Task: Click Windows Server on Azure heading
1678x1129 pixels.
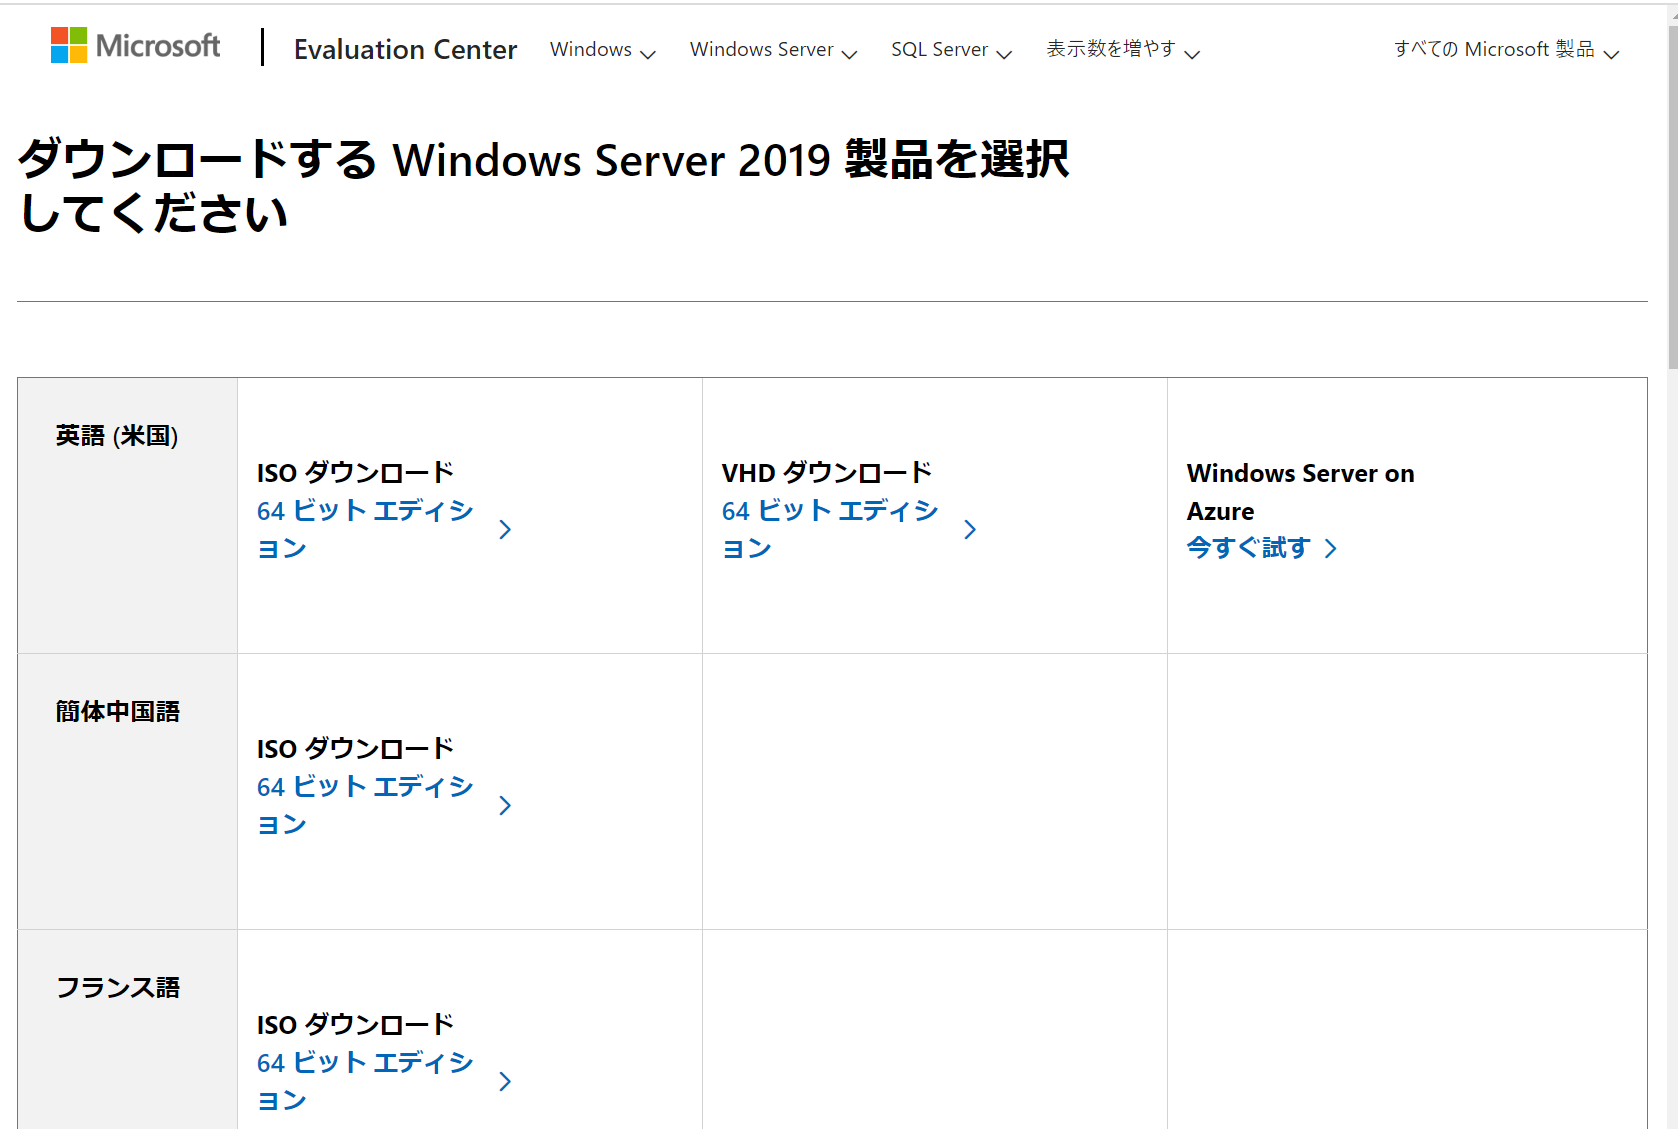Action: tap(1300, 492)
